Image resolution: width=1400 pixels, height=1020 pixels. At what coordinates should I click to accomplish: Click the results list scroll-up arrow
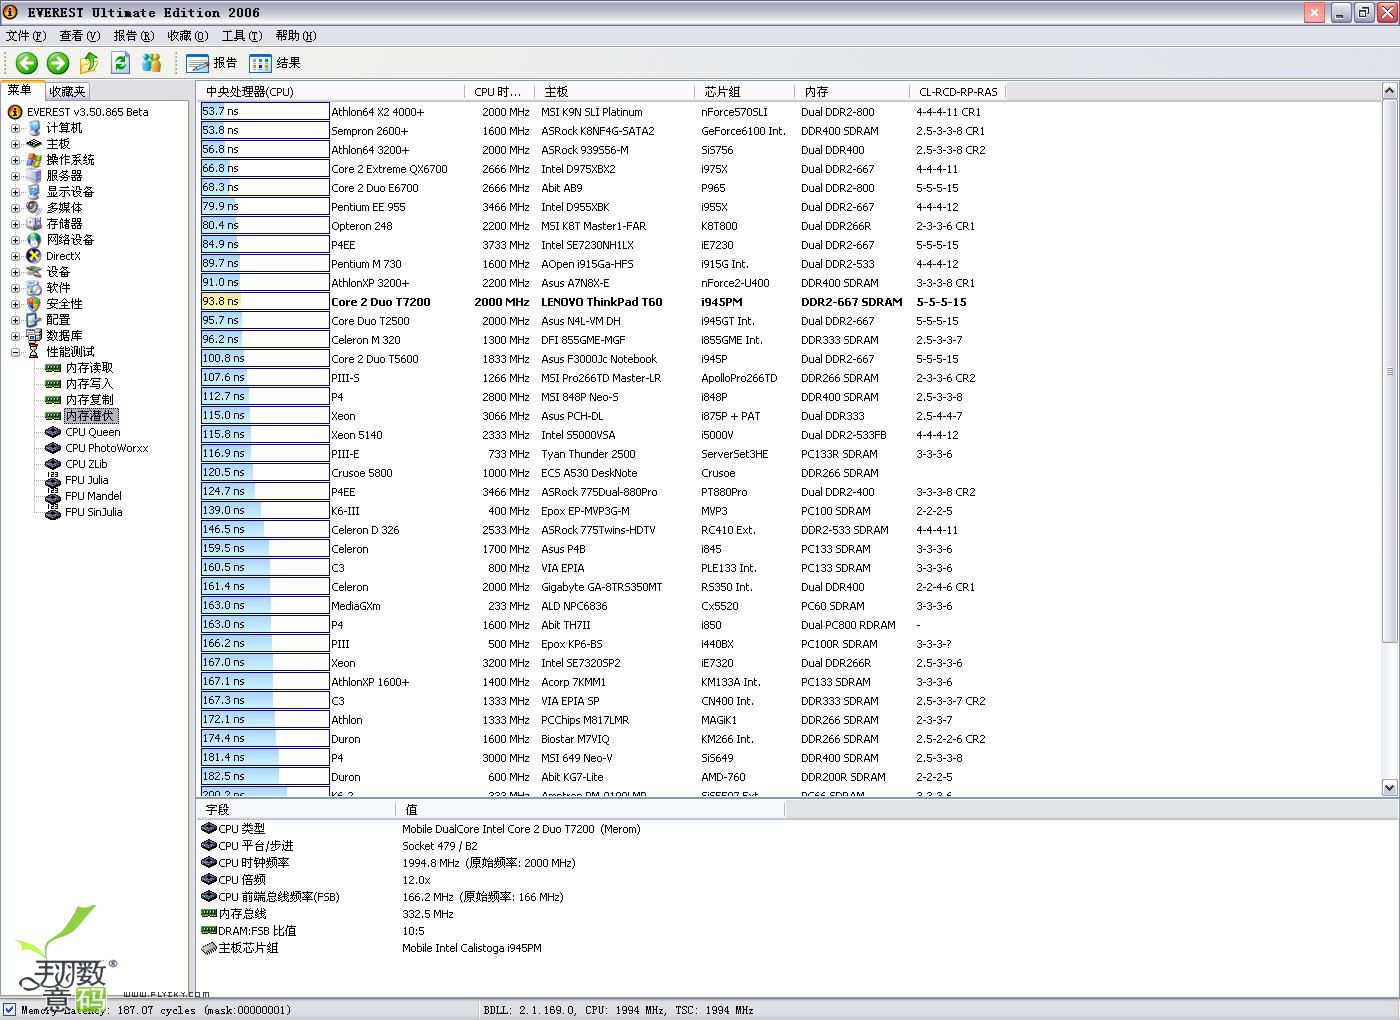point(1389,91)
